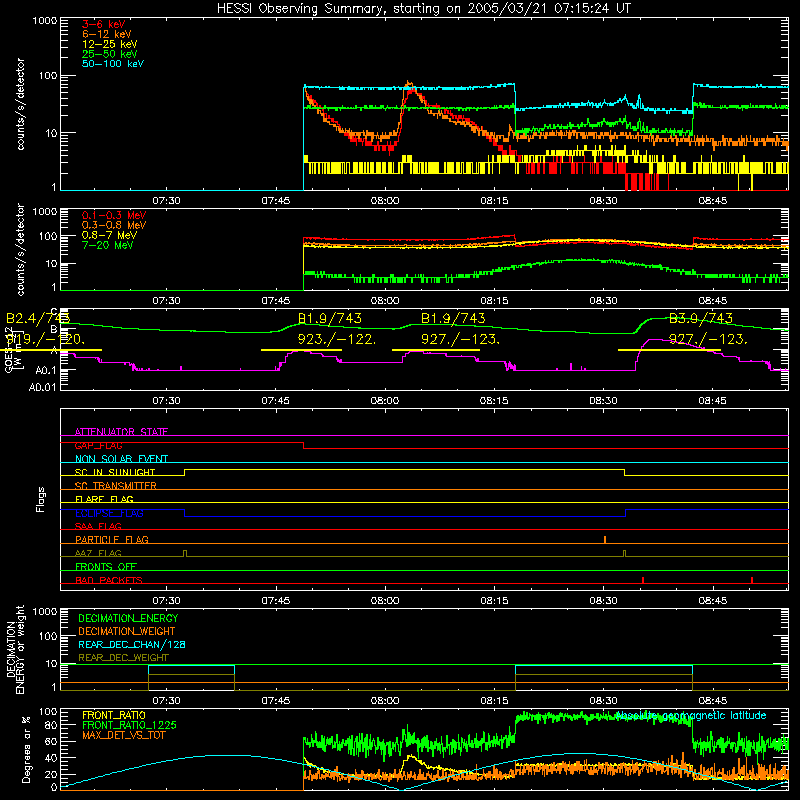The height and width of the screenshot is (800, 800).
Task: Click the blue ECLIPSE_FLAG label
Action: click(x=109, y=513)
